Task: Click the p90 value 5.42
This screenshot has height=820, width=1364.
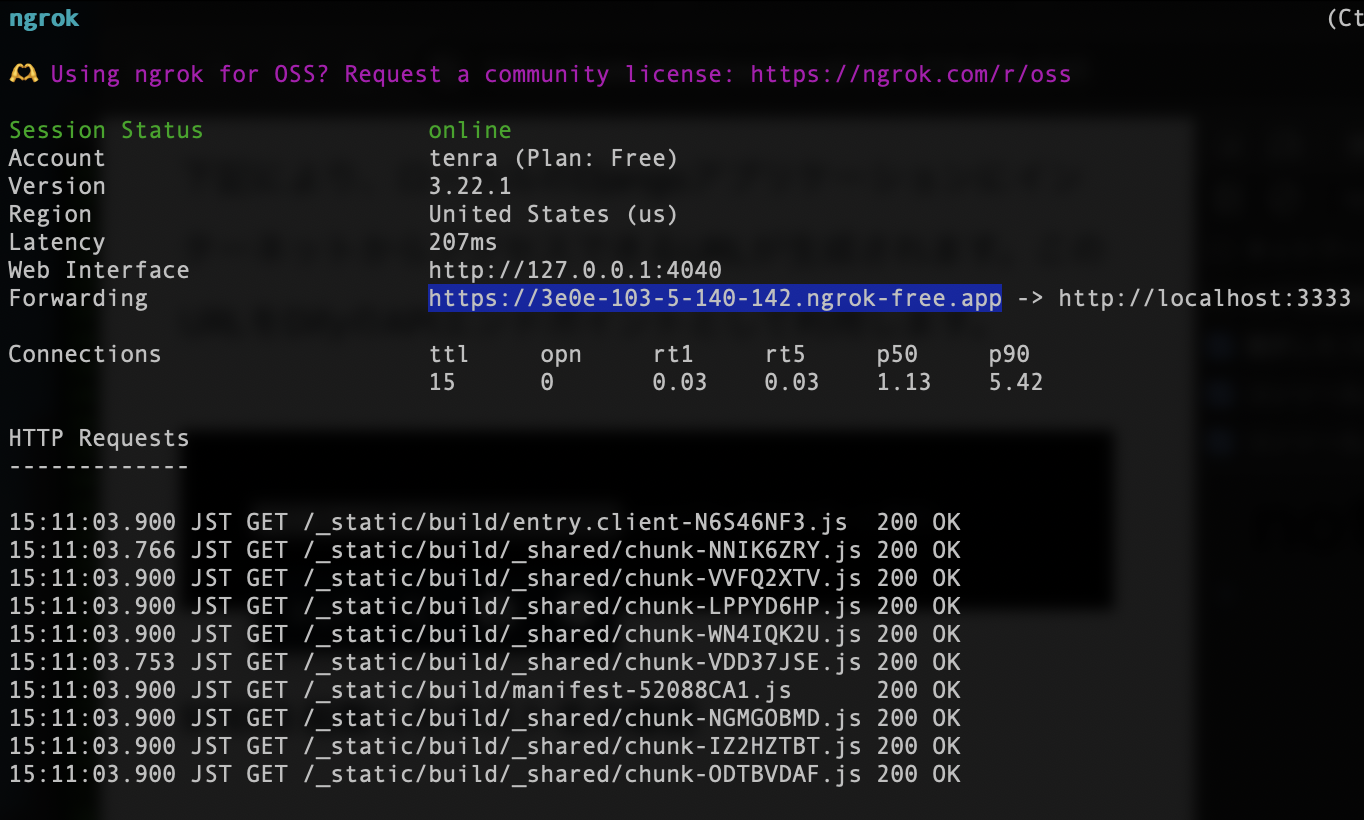Action: [1016, 382]
